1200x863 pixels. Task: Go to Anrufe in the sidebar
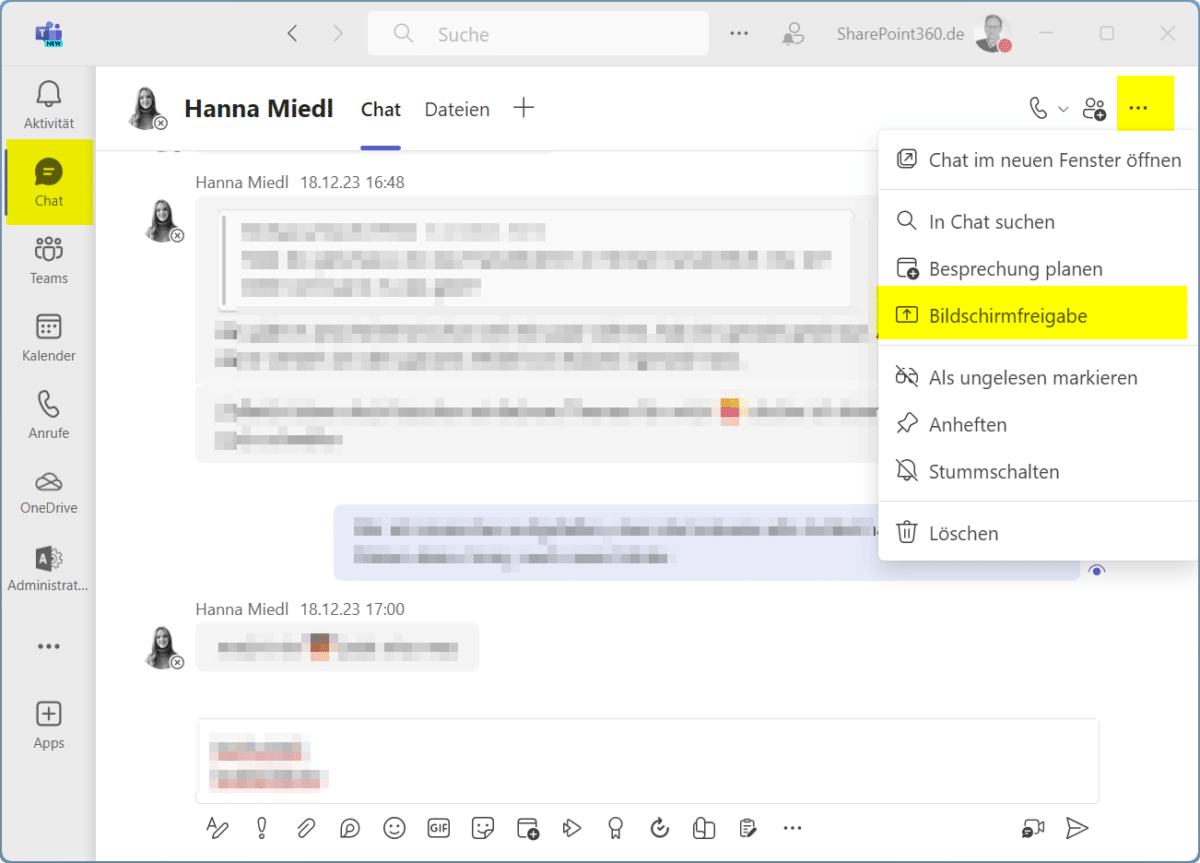49,414
